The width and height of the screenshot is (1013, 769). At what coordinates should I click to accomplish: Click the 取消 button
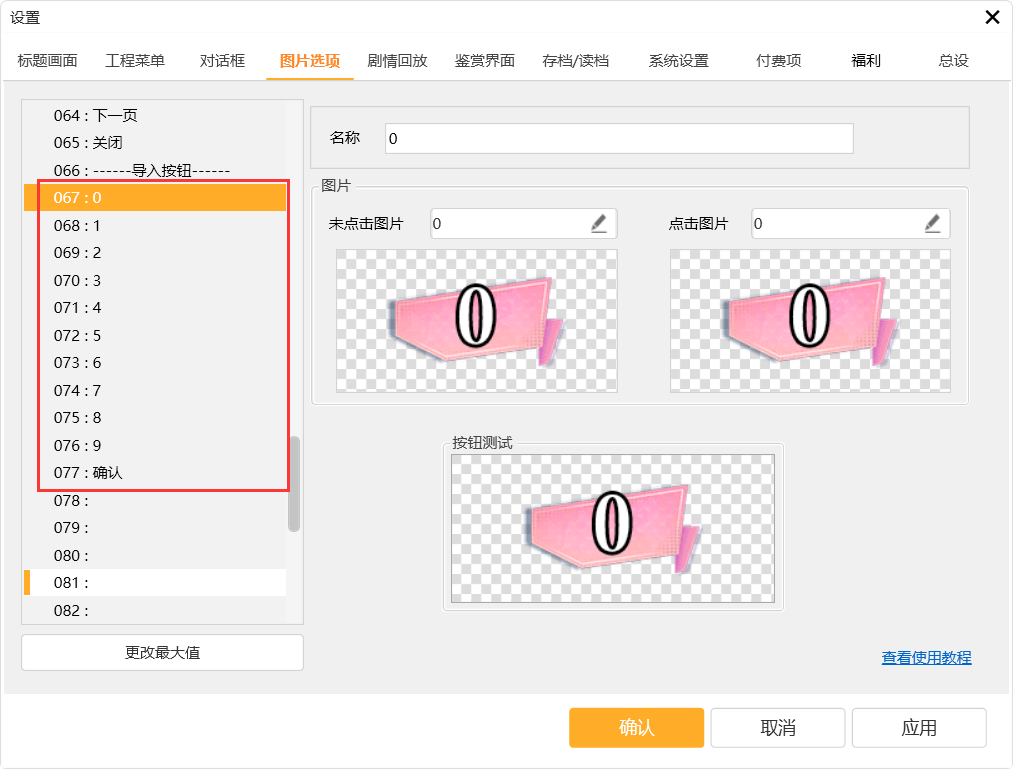(777, 728)
